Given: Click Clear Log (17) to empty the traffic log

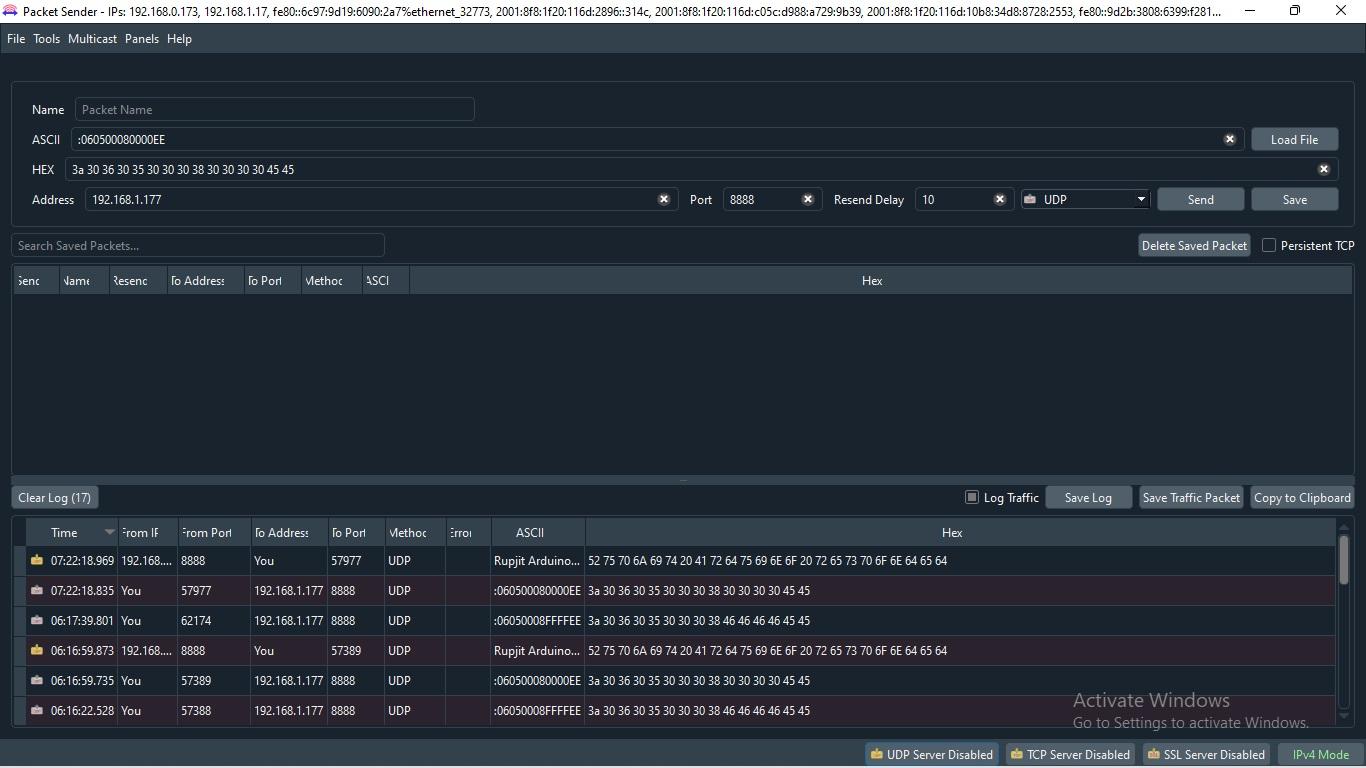Looking at the screenshot, I should (x=54, y=497).
